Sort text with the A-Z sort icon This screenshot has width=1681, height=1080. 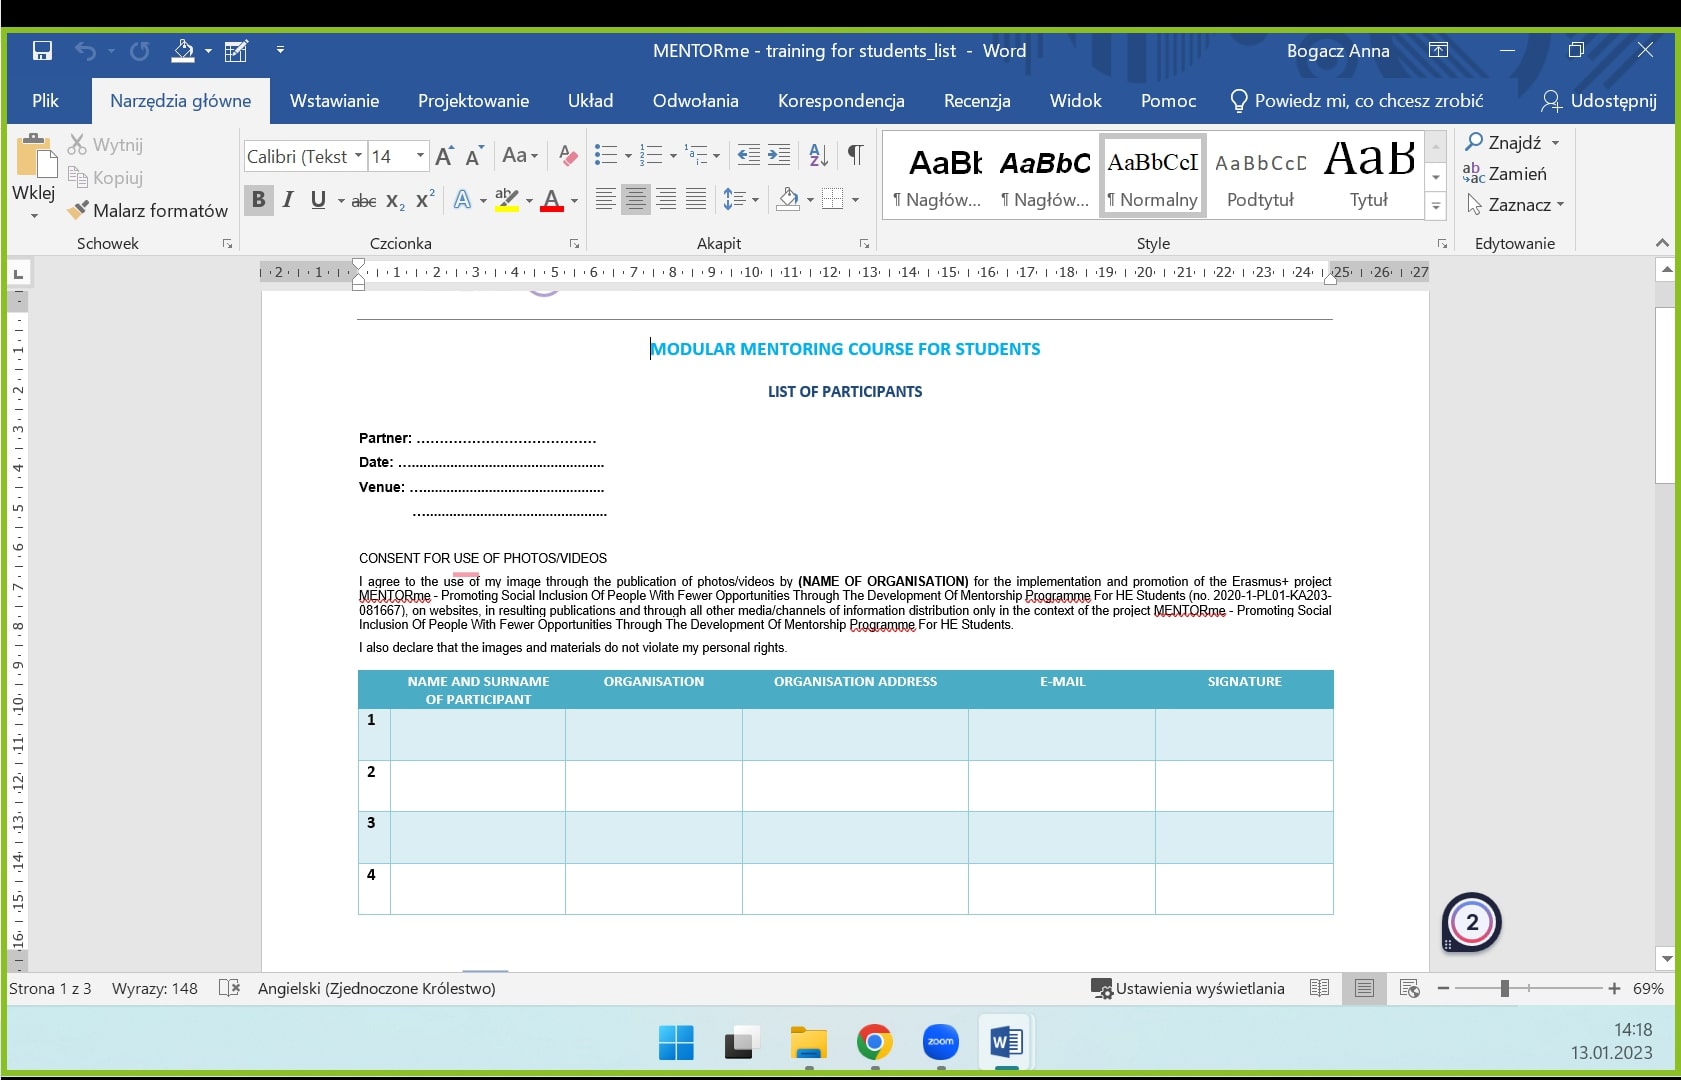[818, 155]
